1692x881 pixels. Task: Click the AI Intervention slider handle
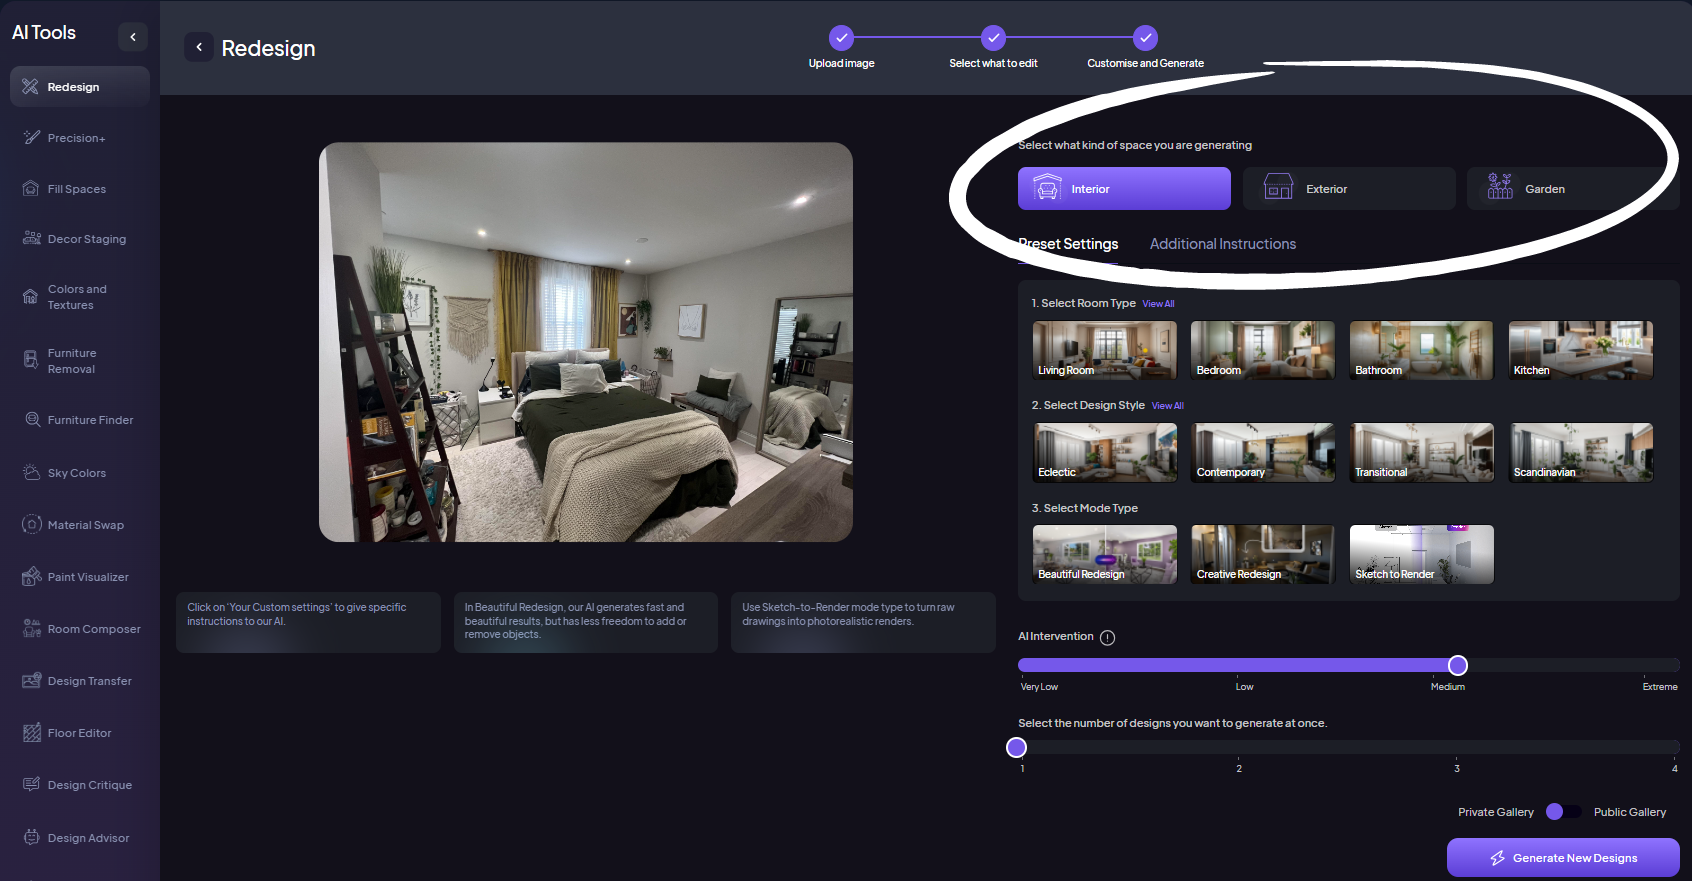1457,666
